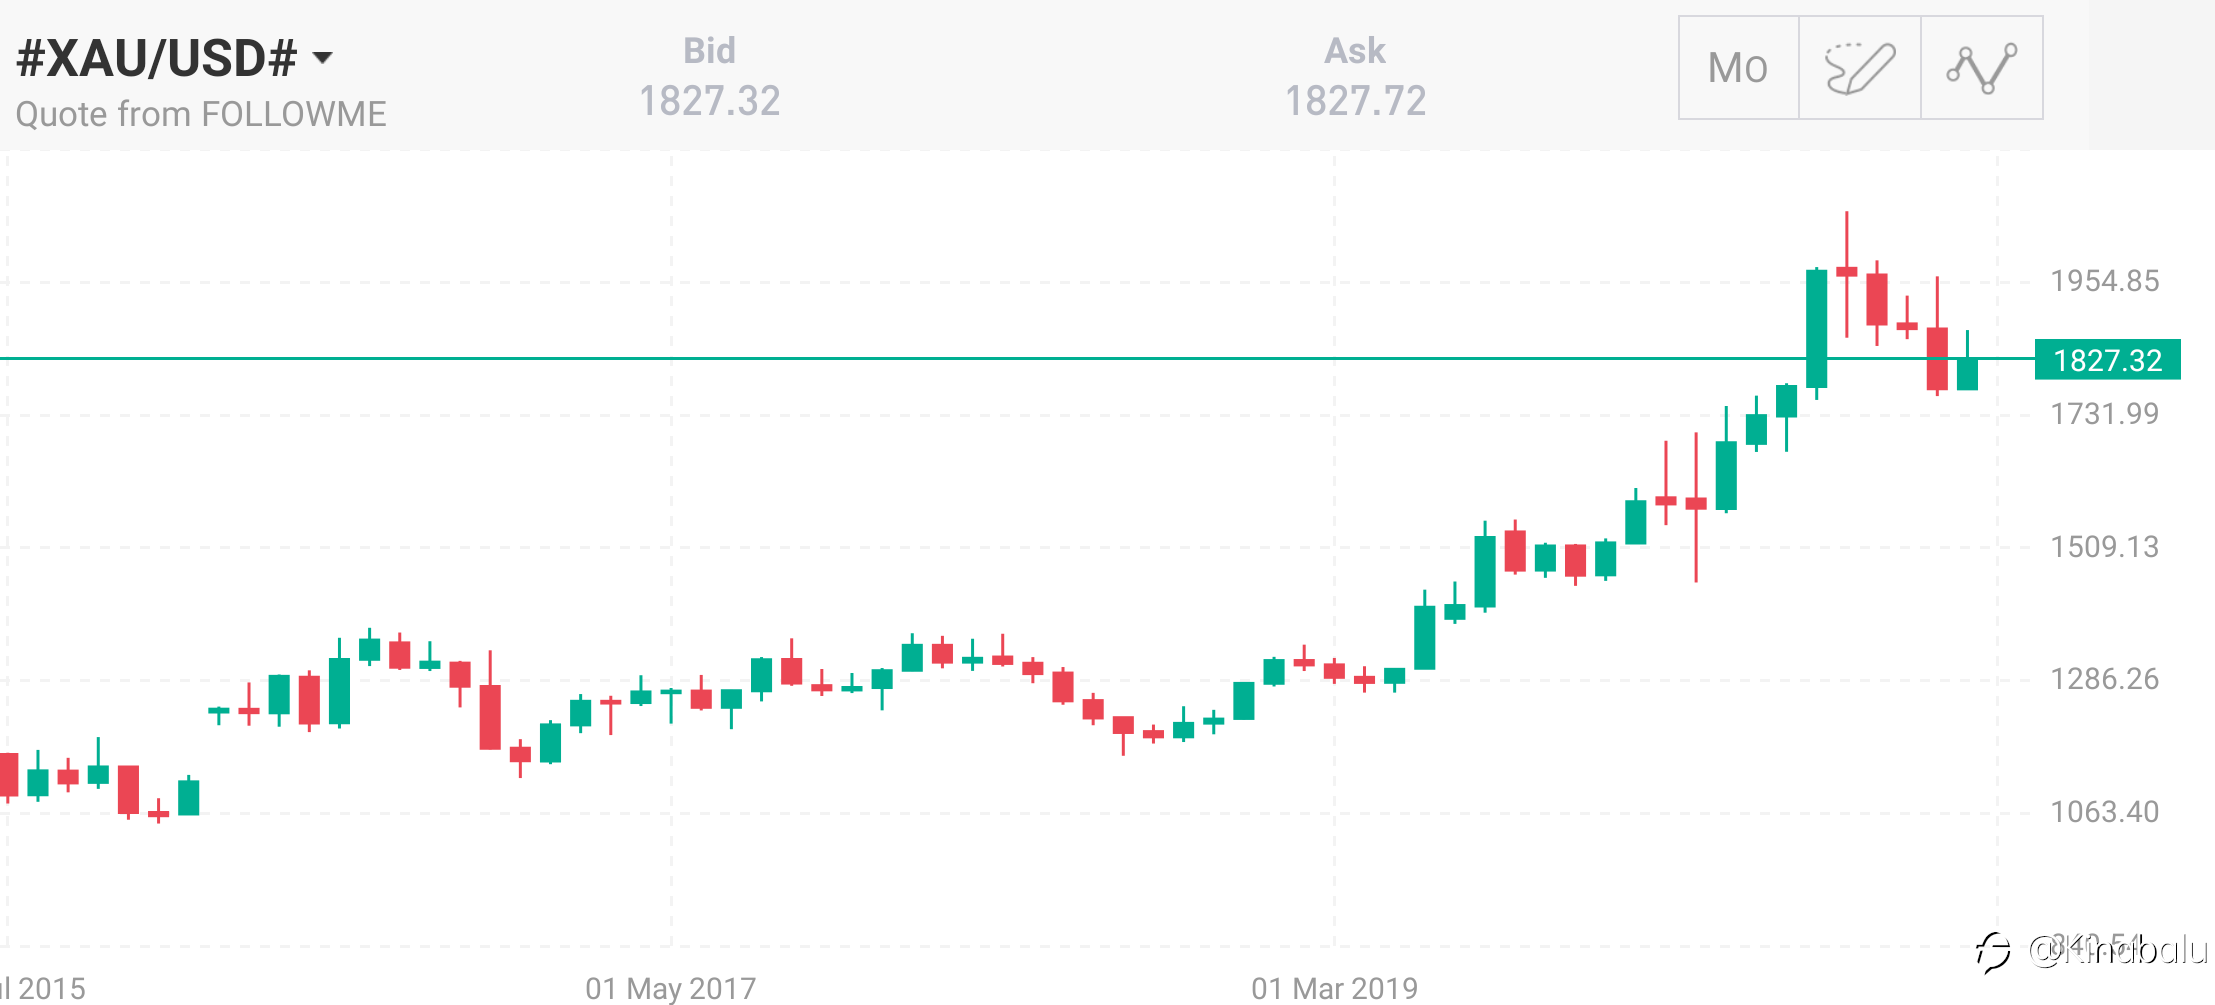Open the #XAU/USD# symbol dropdown arrow
The width and height of the screenshot is (2215, 1005).
point(322,58)
